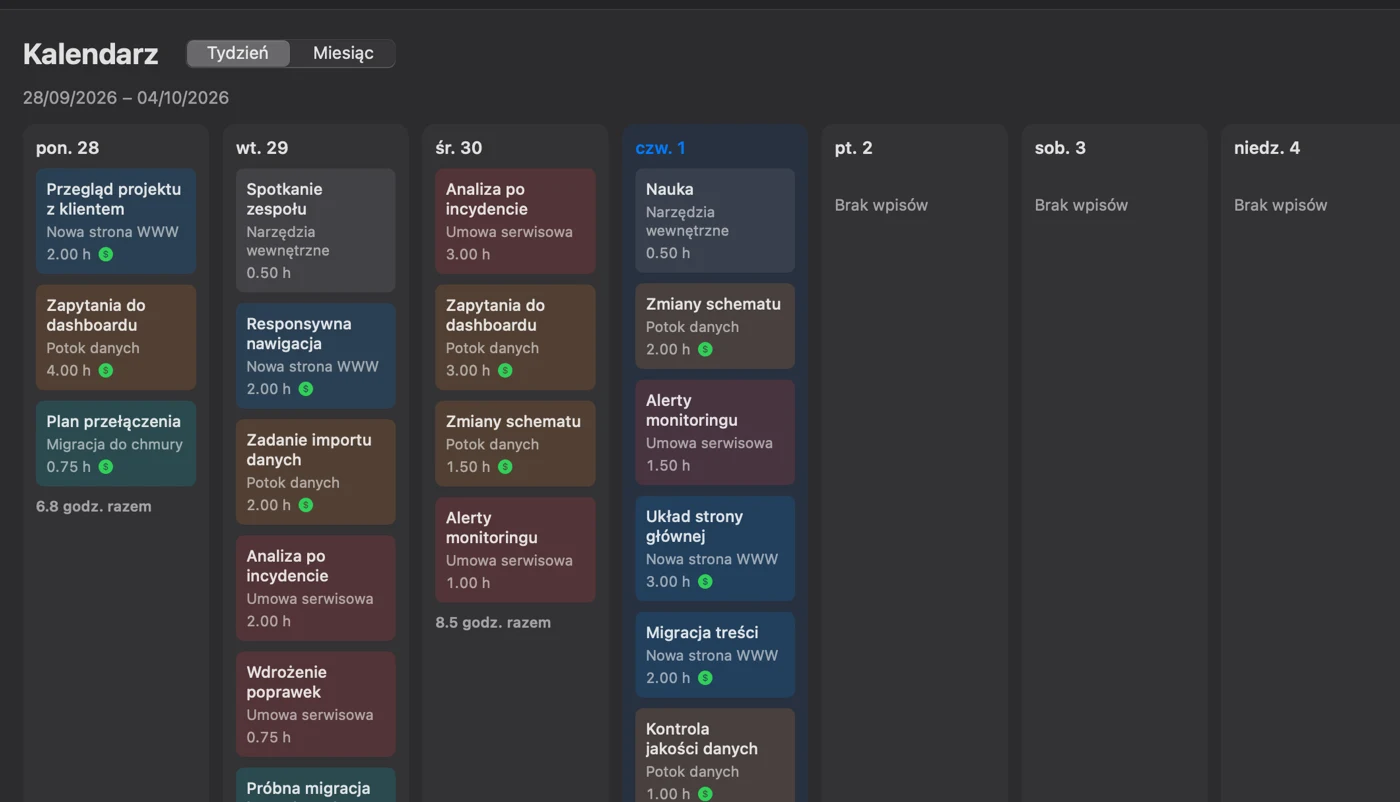
Task: Open Wednesday's Zmiany schematu entry
Action: point(515,443)
